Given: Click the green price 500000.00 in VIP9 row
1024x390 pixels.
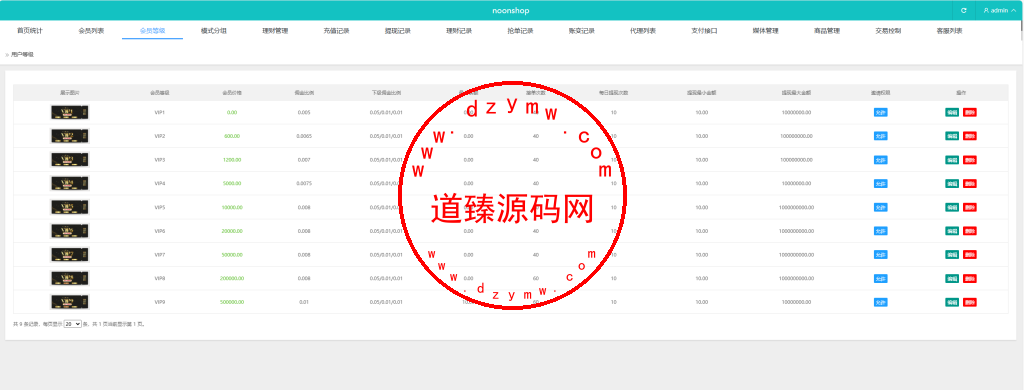Looking at the screenshot, I should [232, 302].
